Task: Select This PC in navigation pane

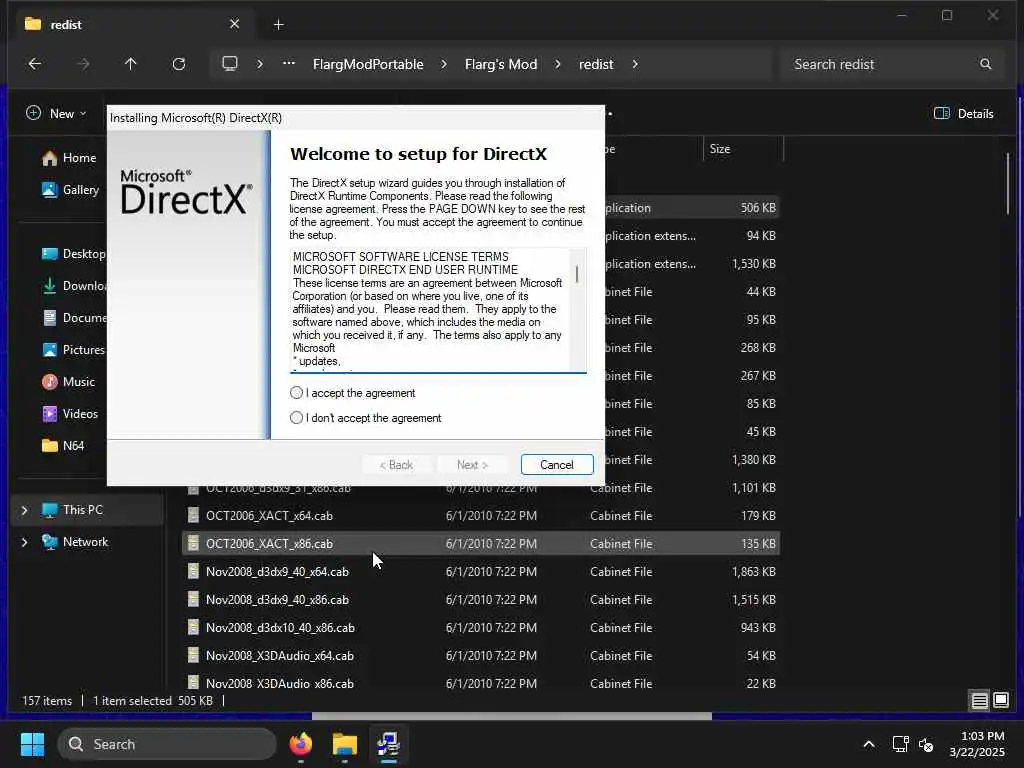Action: click(x=88, y=509)
